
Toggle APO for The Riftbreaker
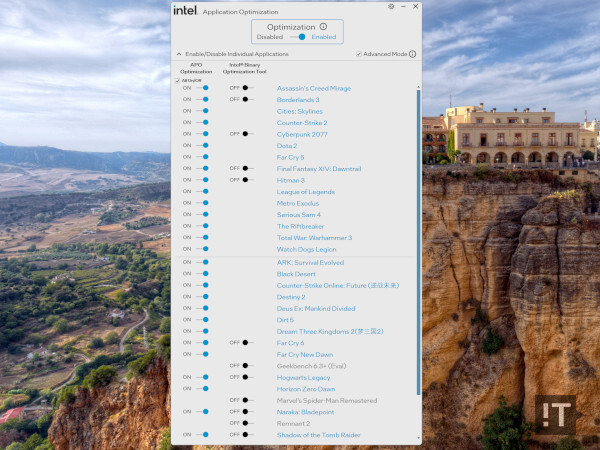[x=202, y=226]
